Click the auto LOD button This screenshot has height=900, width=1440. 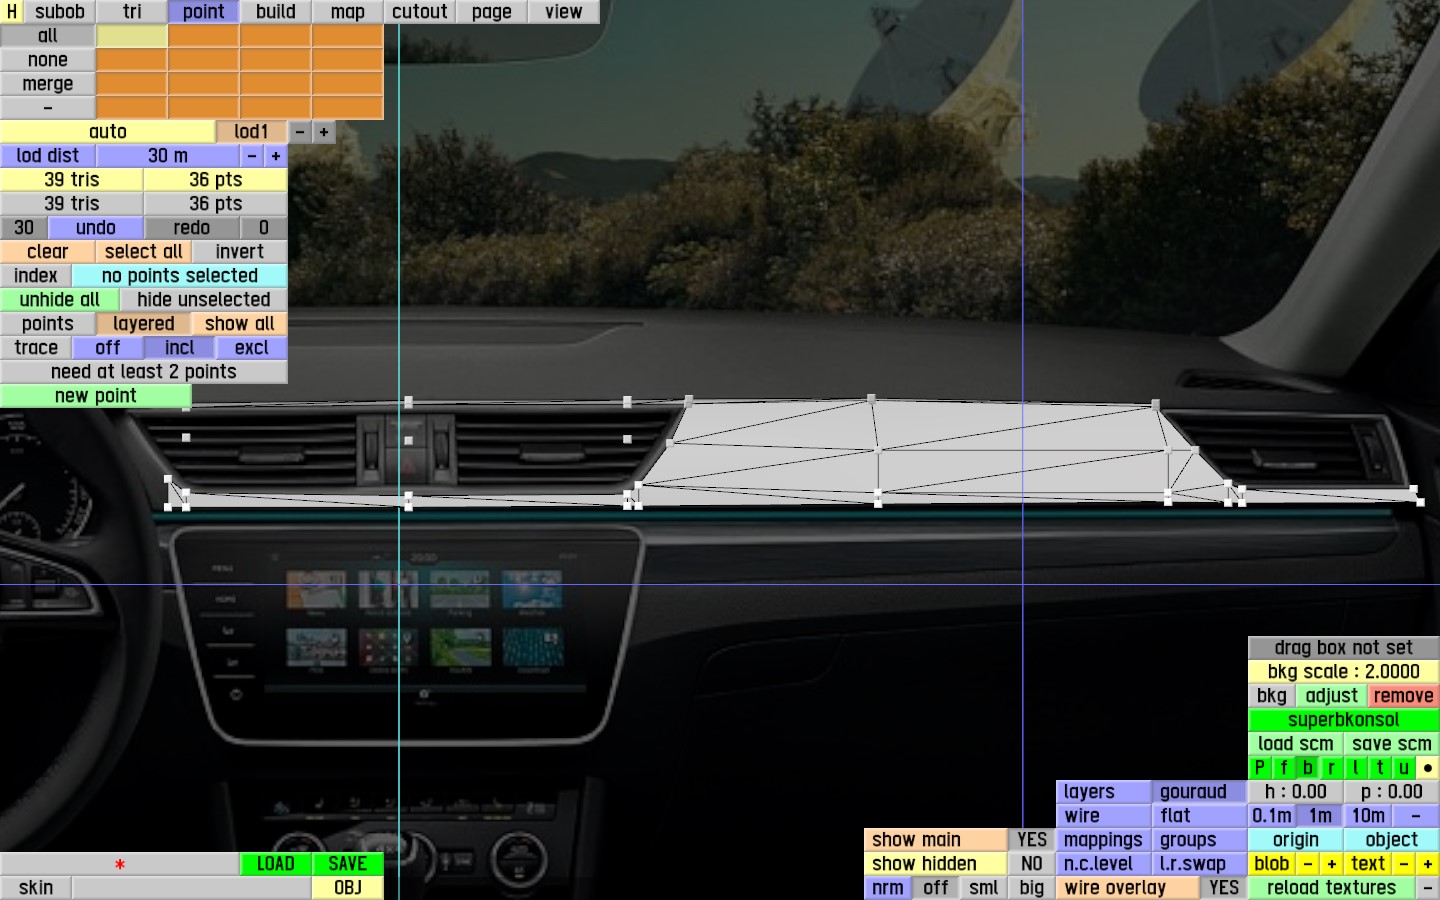point(108,132)
